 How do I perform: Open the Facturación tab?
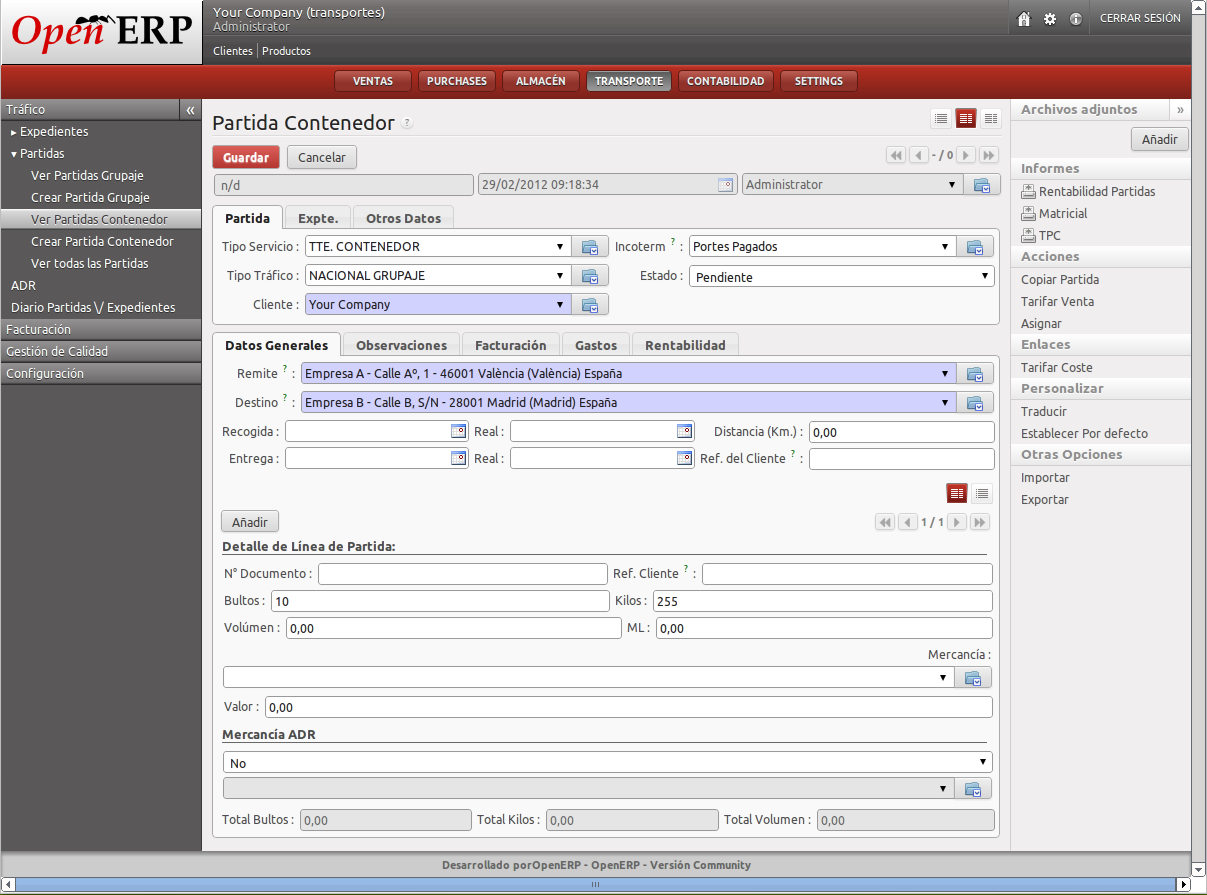click(511, 345)
